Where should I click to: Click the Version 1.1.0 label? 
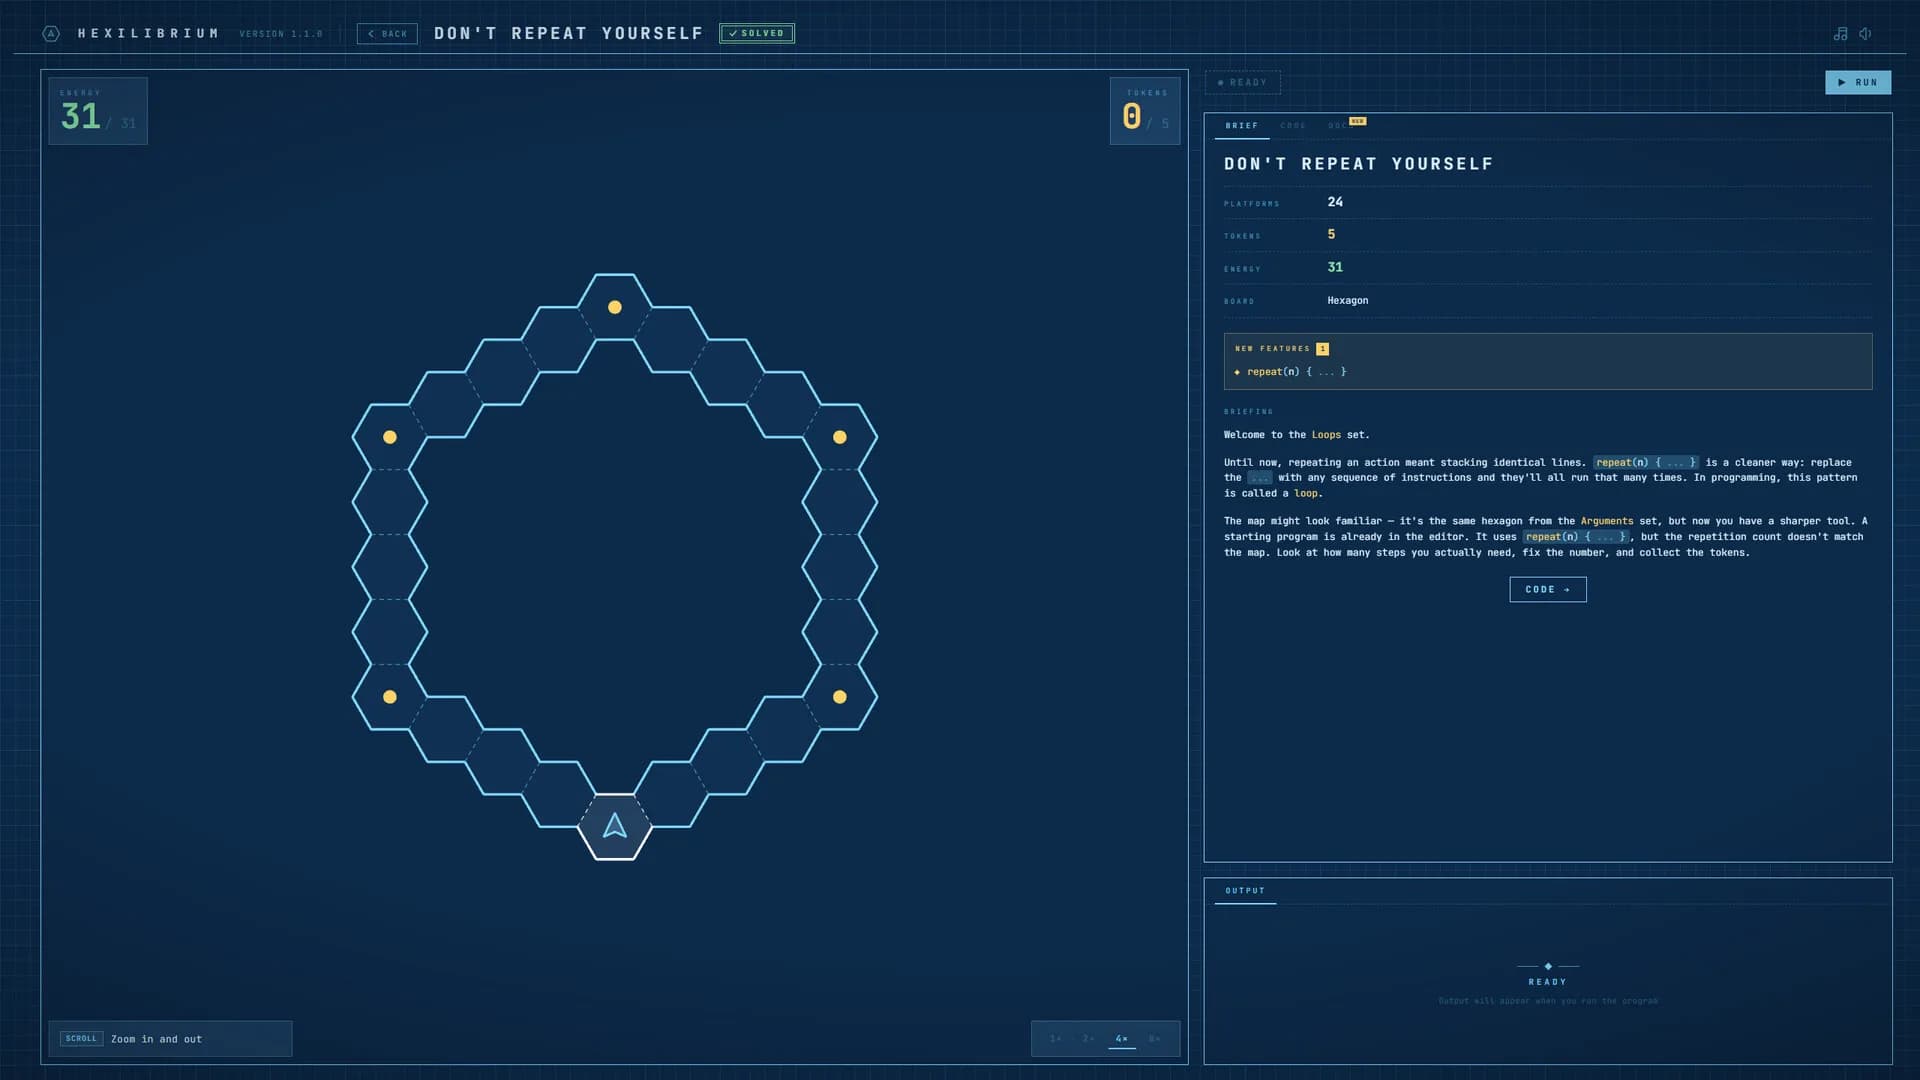click(281, 34)
